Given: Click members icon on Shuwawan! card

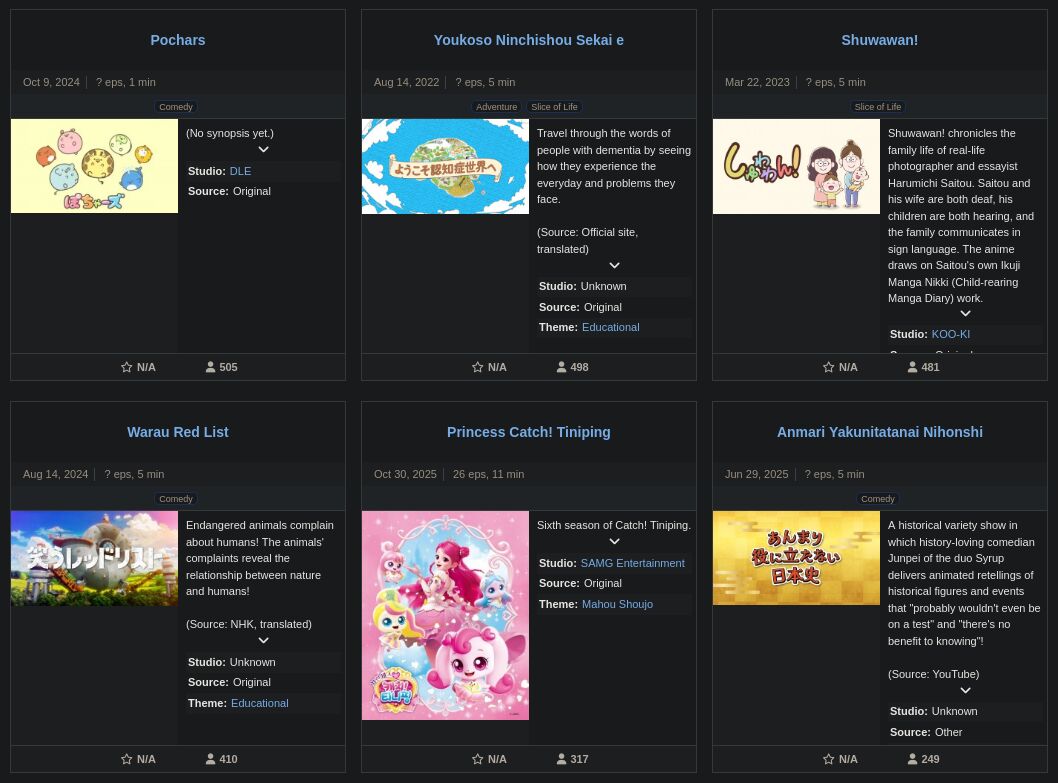Looking at the screenshot, I should pos(913,367).
